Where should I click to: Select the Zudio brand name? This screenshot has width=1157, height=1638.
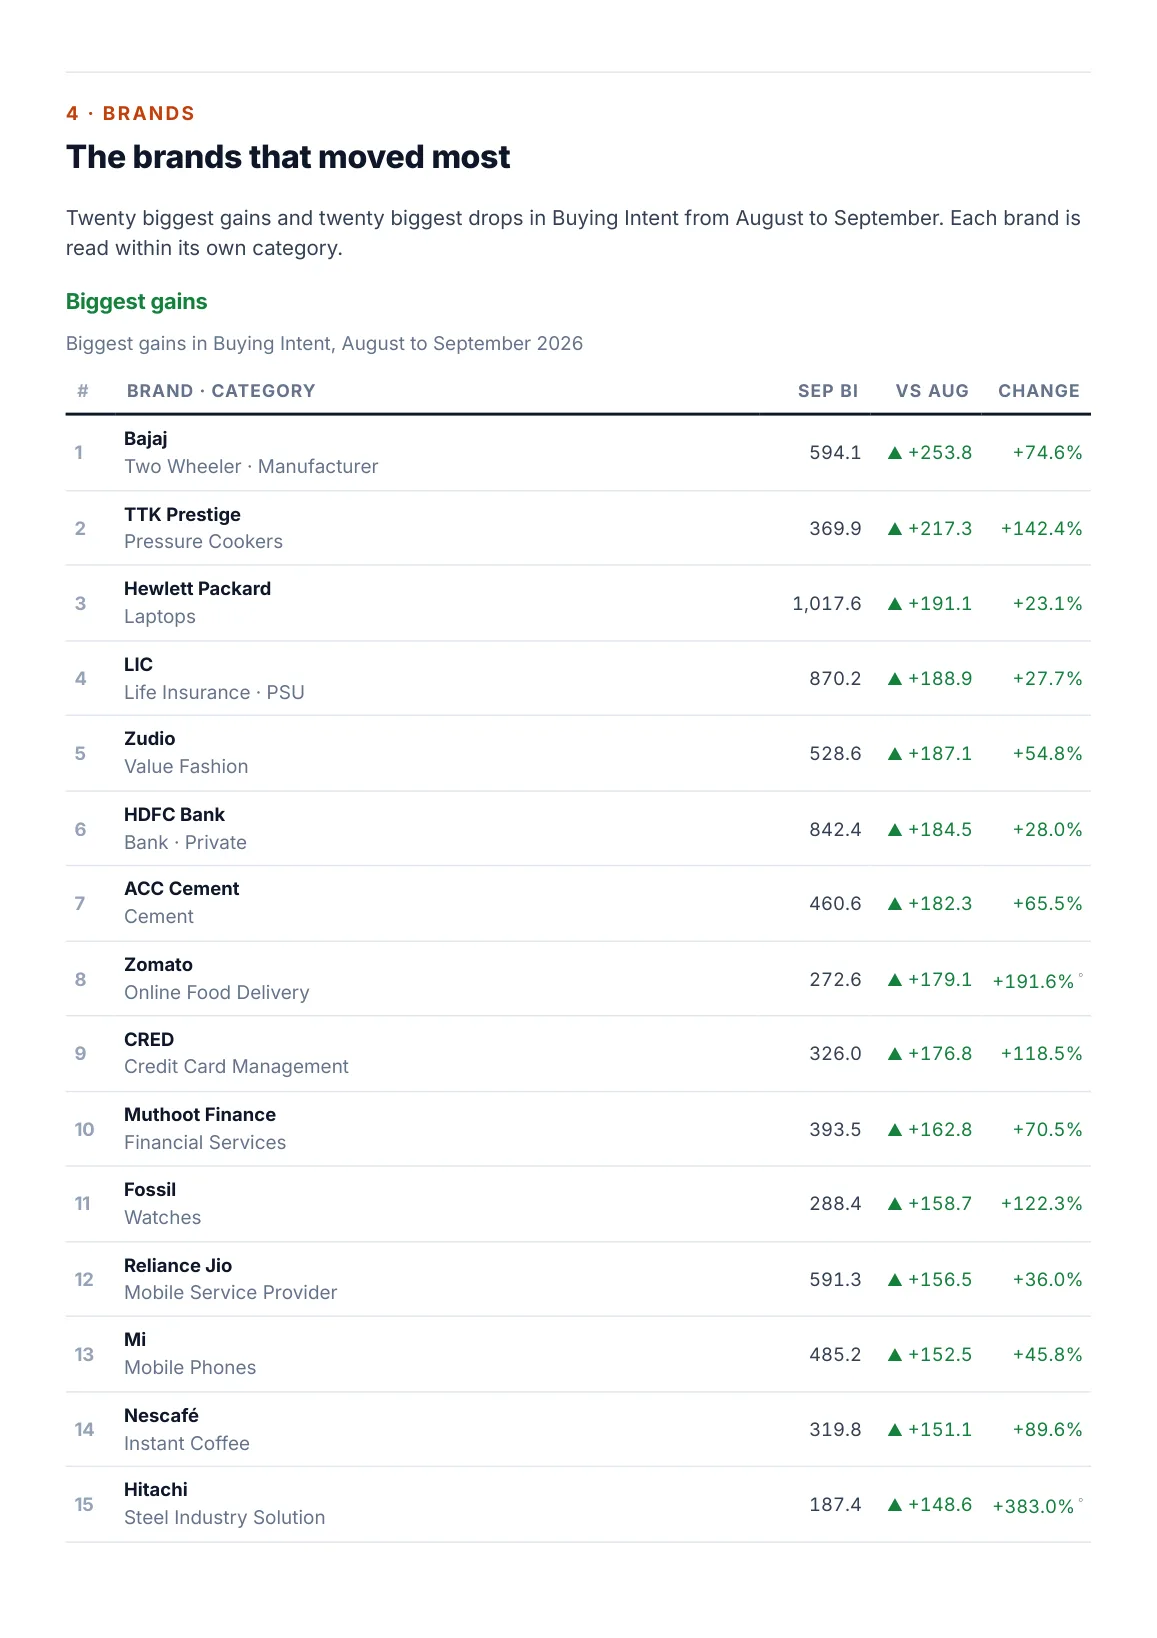(149, 739)
